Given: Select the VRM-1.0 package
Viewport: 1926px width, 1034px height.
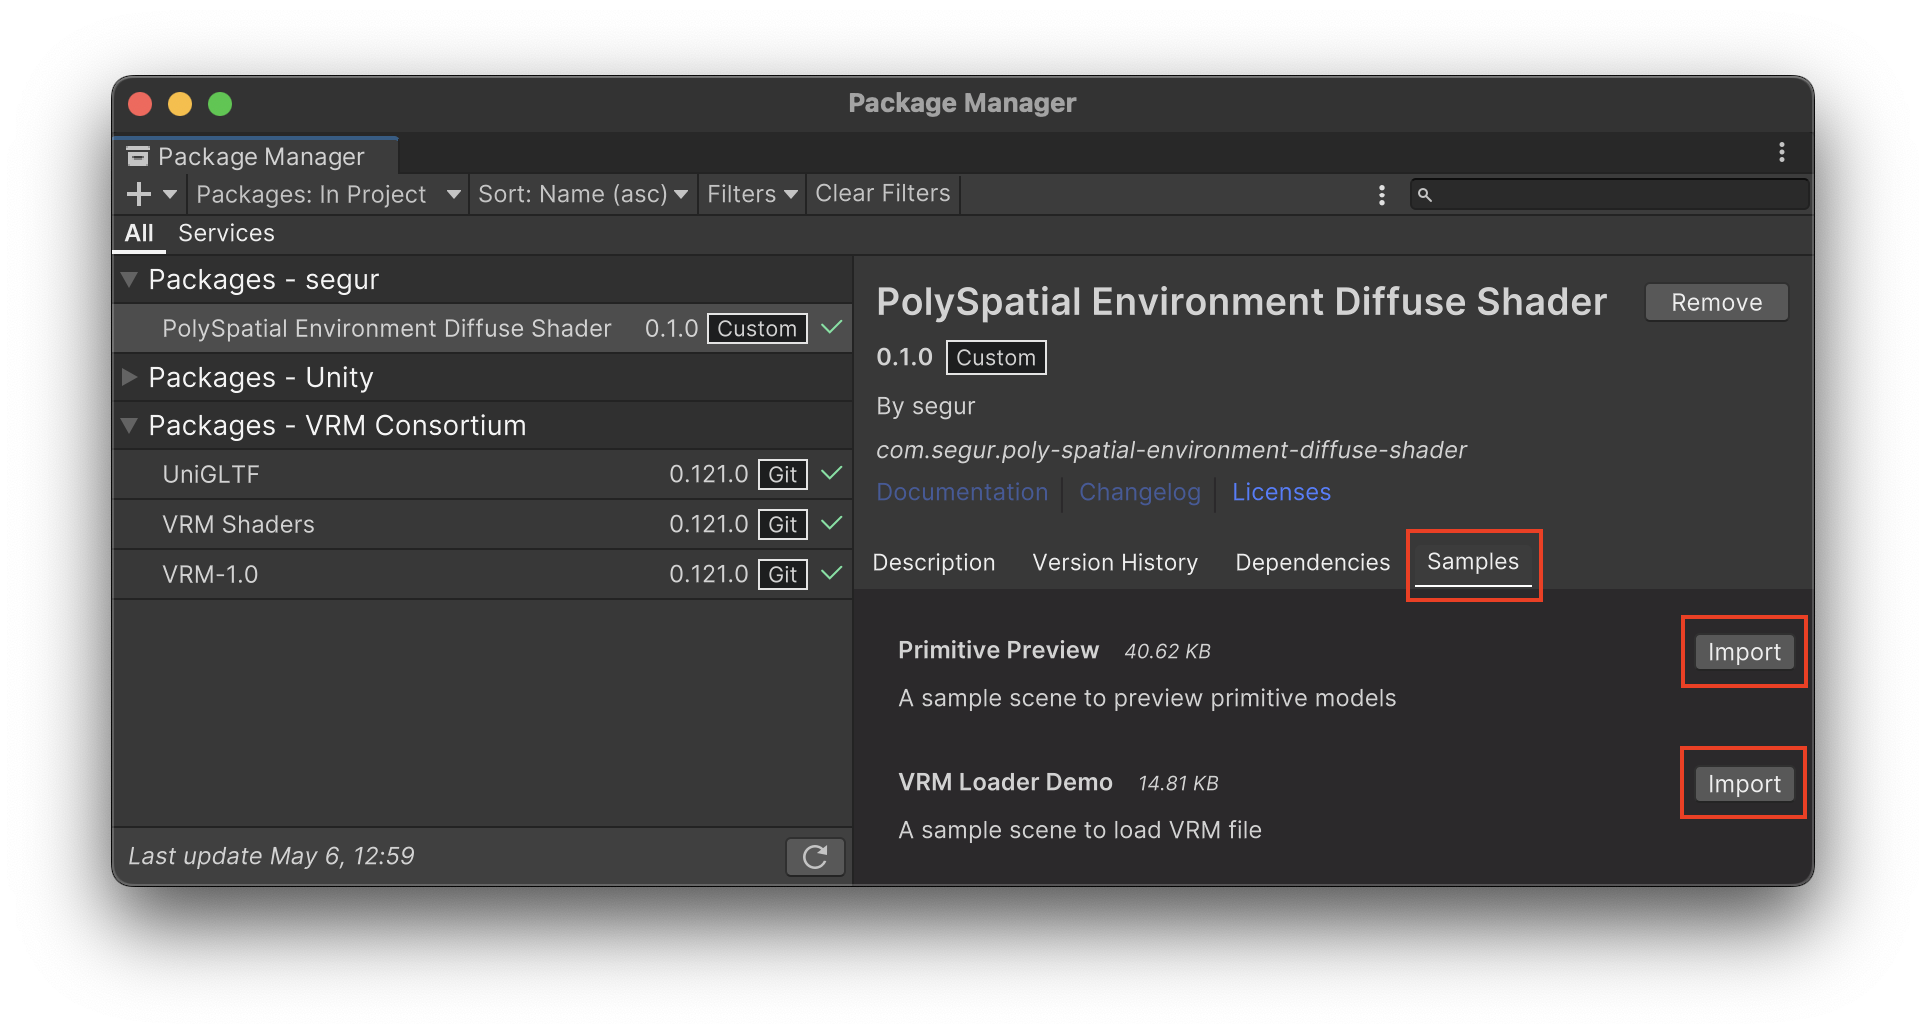Looking at the screenshot, I should pyautogui.click(x=482, y=574).
